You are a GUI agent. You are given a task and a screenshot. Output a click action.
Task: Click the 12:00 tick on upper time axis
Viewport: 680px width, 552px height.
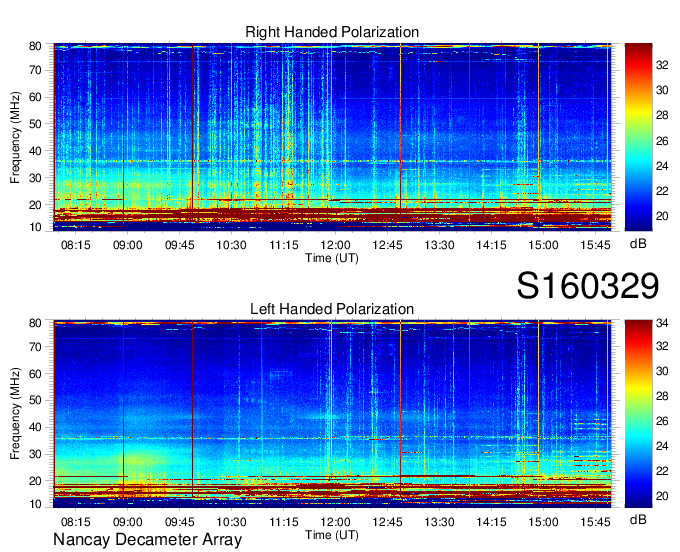click(335, 245)
